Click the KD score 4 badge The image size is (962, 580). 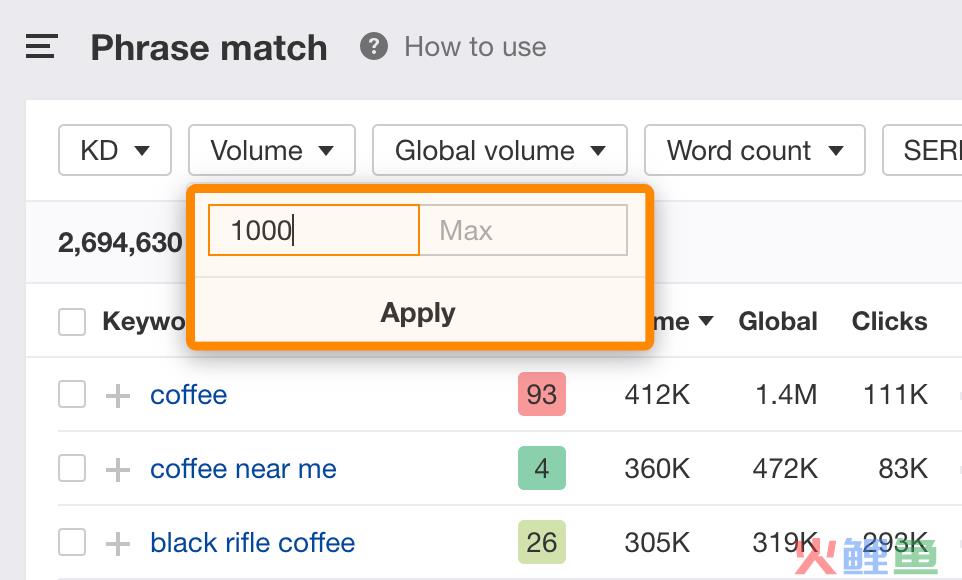[542, 468]
